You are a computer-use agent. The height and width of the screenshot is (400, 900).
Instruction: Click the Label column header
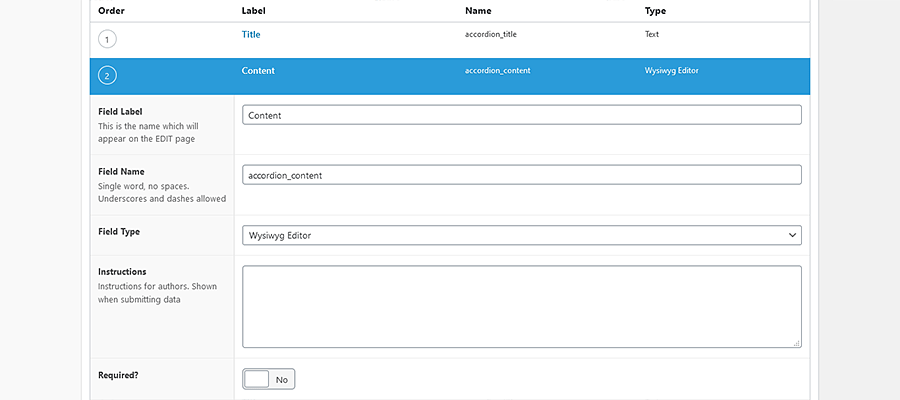point(255,11)
